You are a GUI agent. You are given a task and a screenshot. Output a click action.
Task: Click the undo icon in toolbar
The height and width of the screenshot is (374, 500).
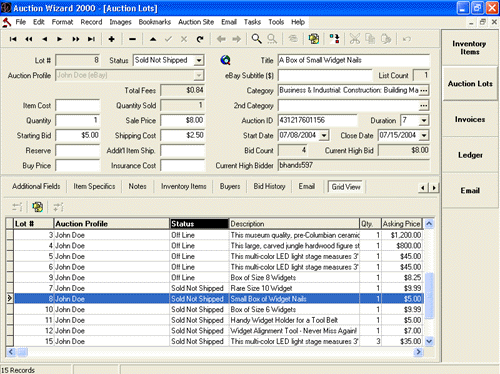click(x=406, y=39)
